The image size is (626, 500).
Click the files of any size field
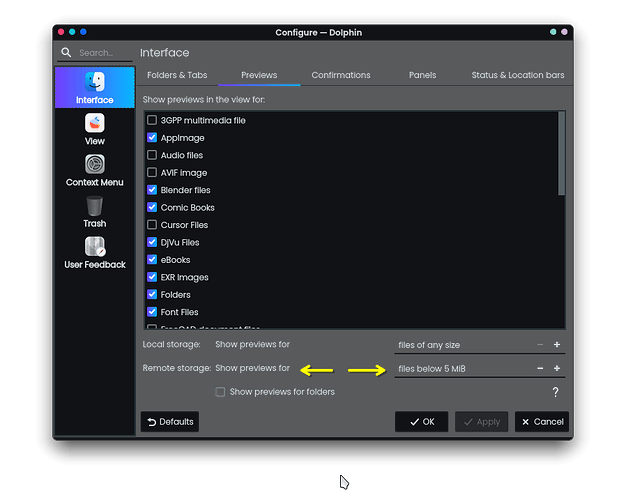point(479,345)
